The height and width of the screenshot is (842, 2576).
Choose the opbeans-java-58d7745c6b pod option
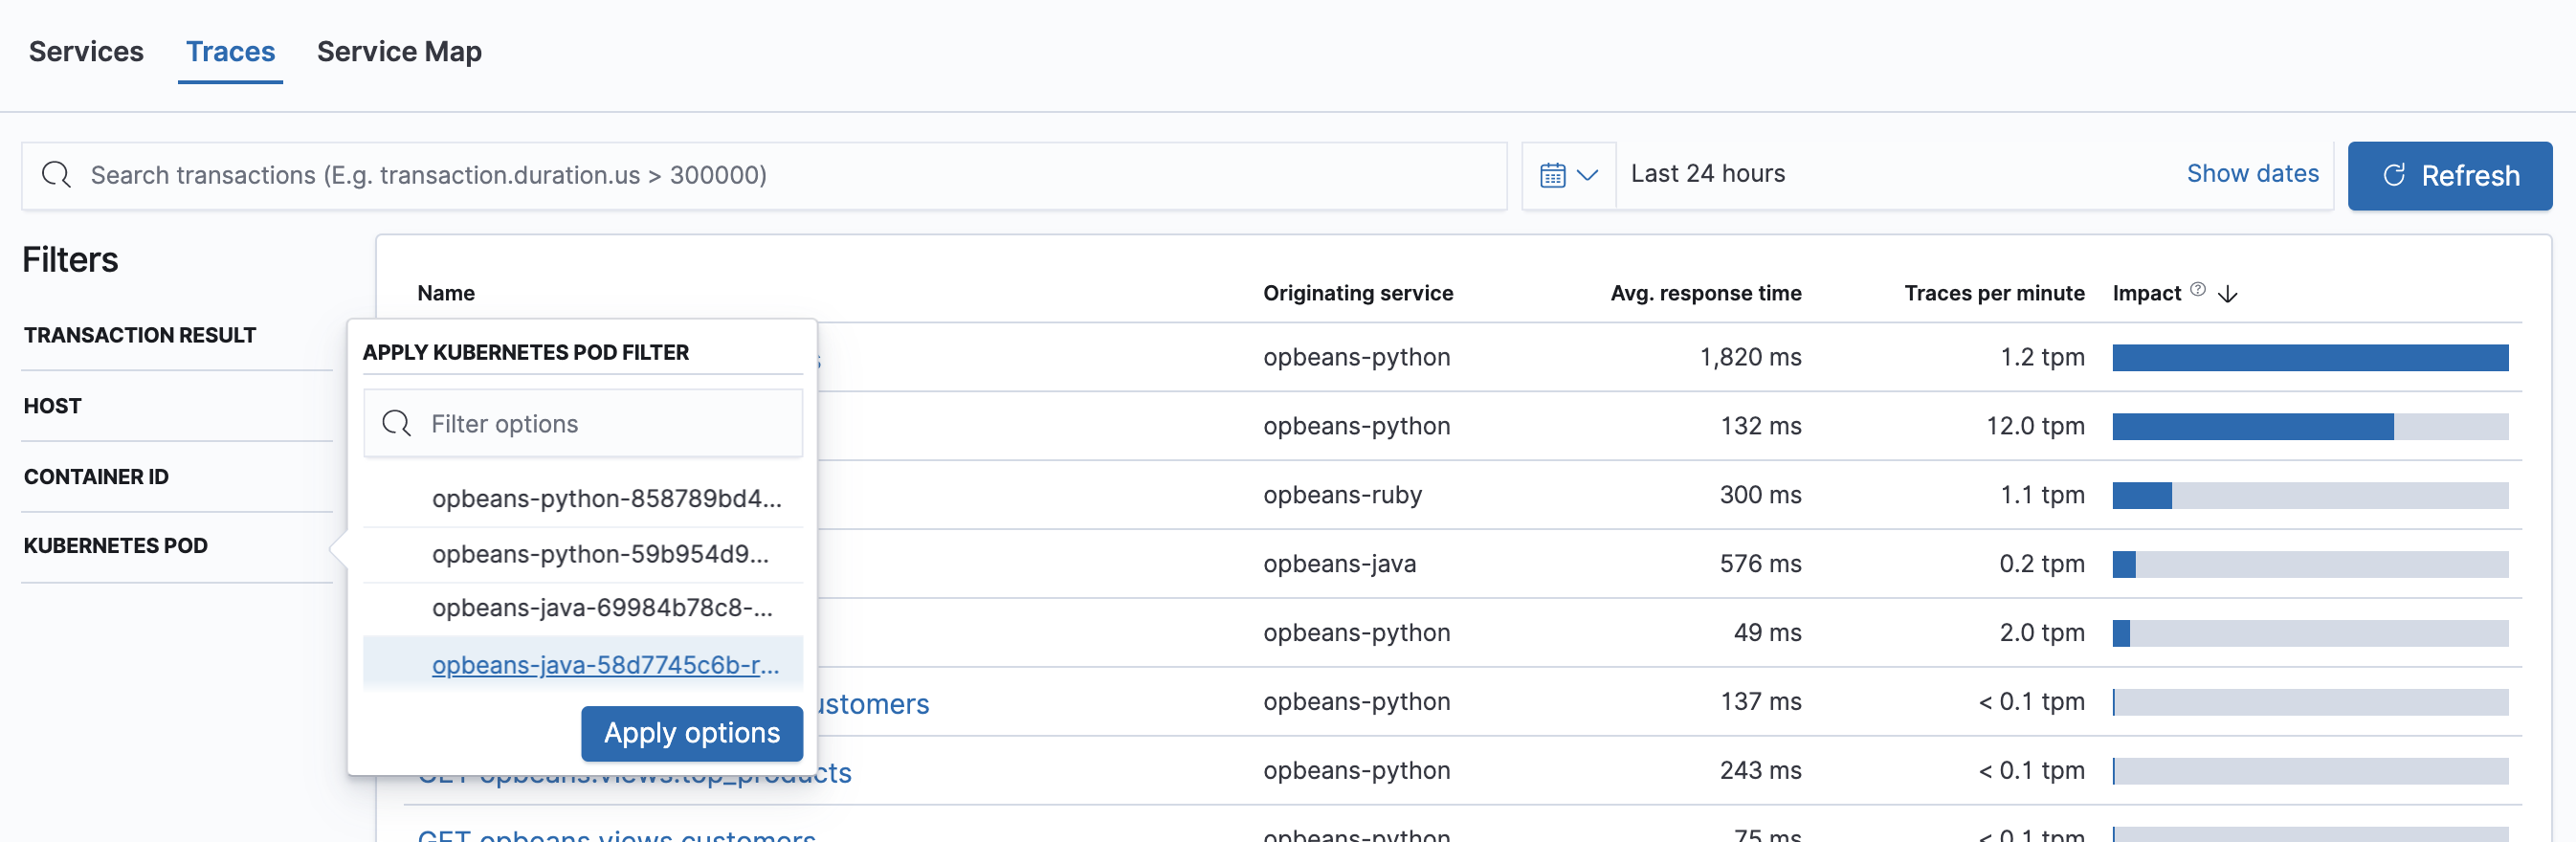(x=604, y=665)
